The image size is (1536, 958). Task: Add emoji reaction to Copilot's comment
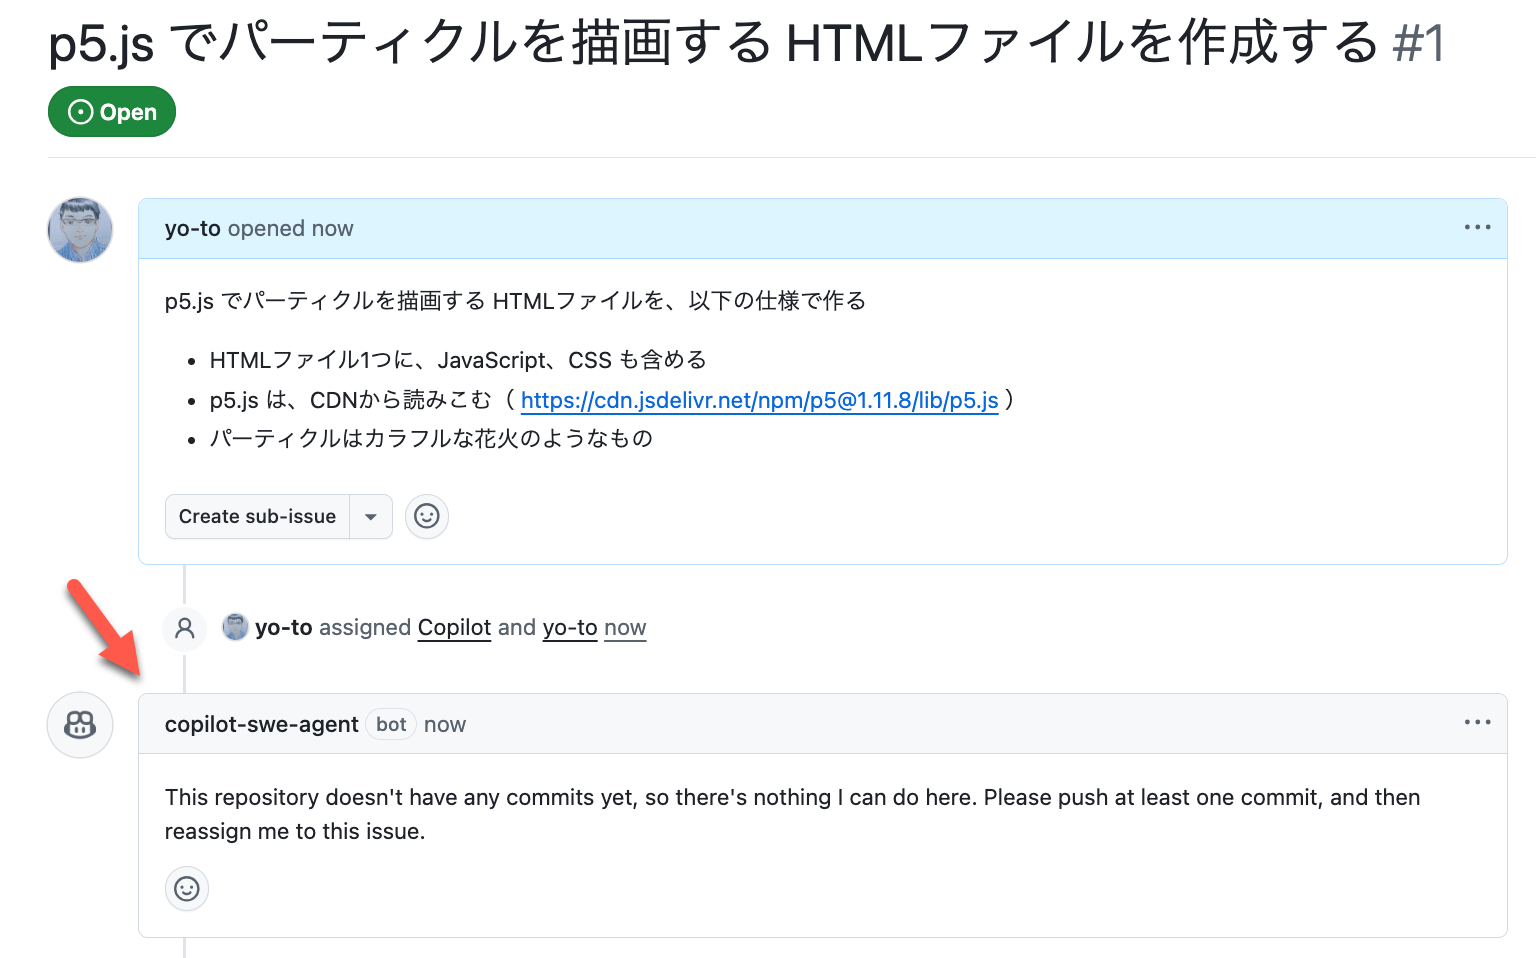pos(187,889)
